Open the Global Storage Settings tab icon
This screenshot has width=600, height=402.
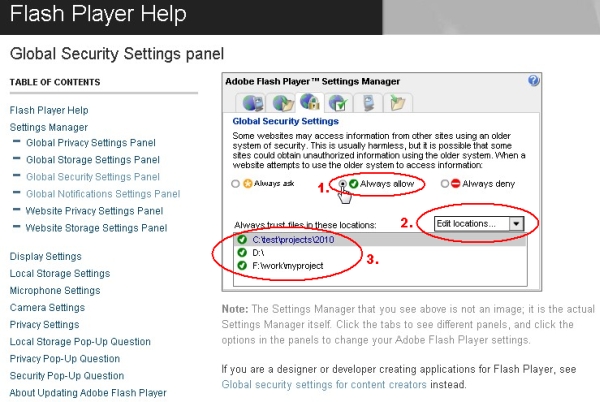[x=283, y=103]
